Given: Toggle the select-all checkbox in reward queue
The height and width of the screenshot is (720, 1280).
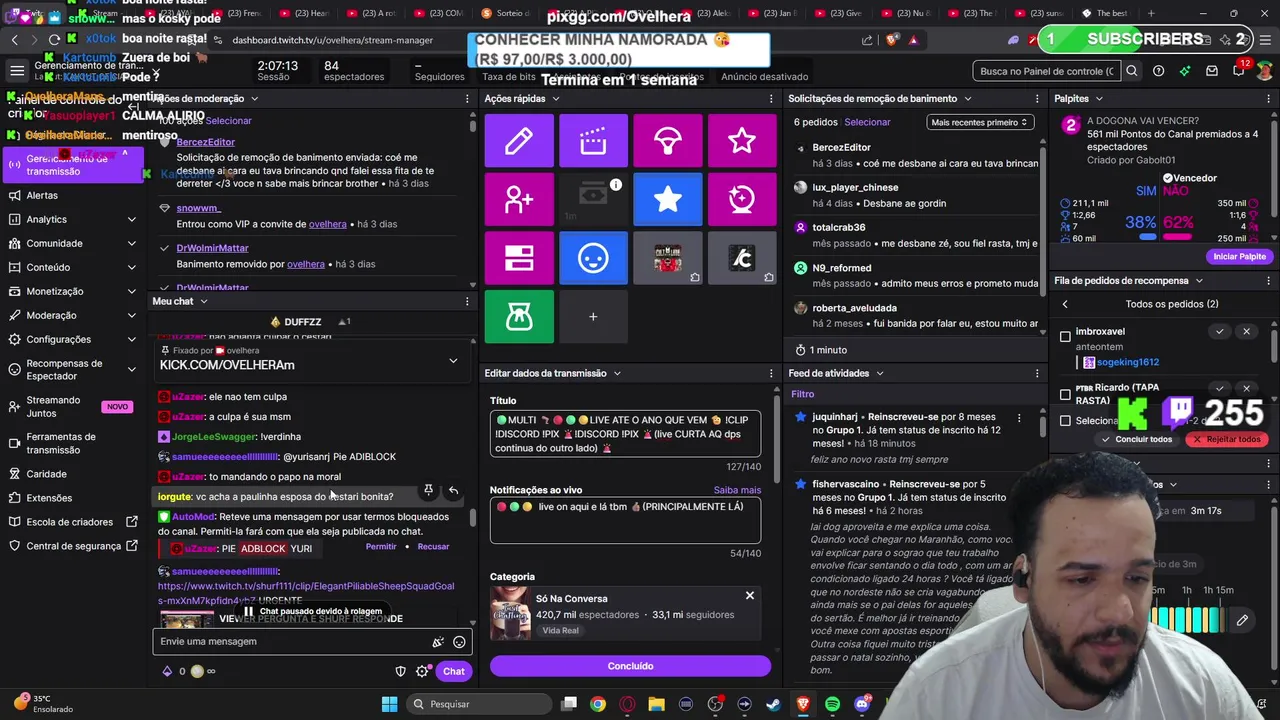Looking at the screenshot, I should pos(1066,421).
